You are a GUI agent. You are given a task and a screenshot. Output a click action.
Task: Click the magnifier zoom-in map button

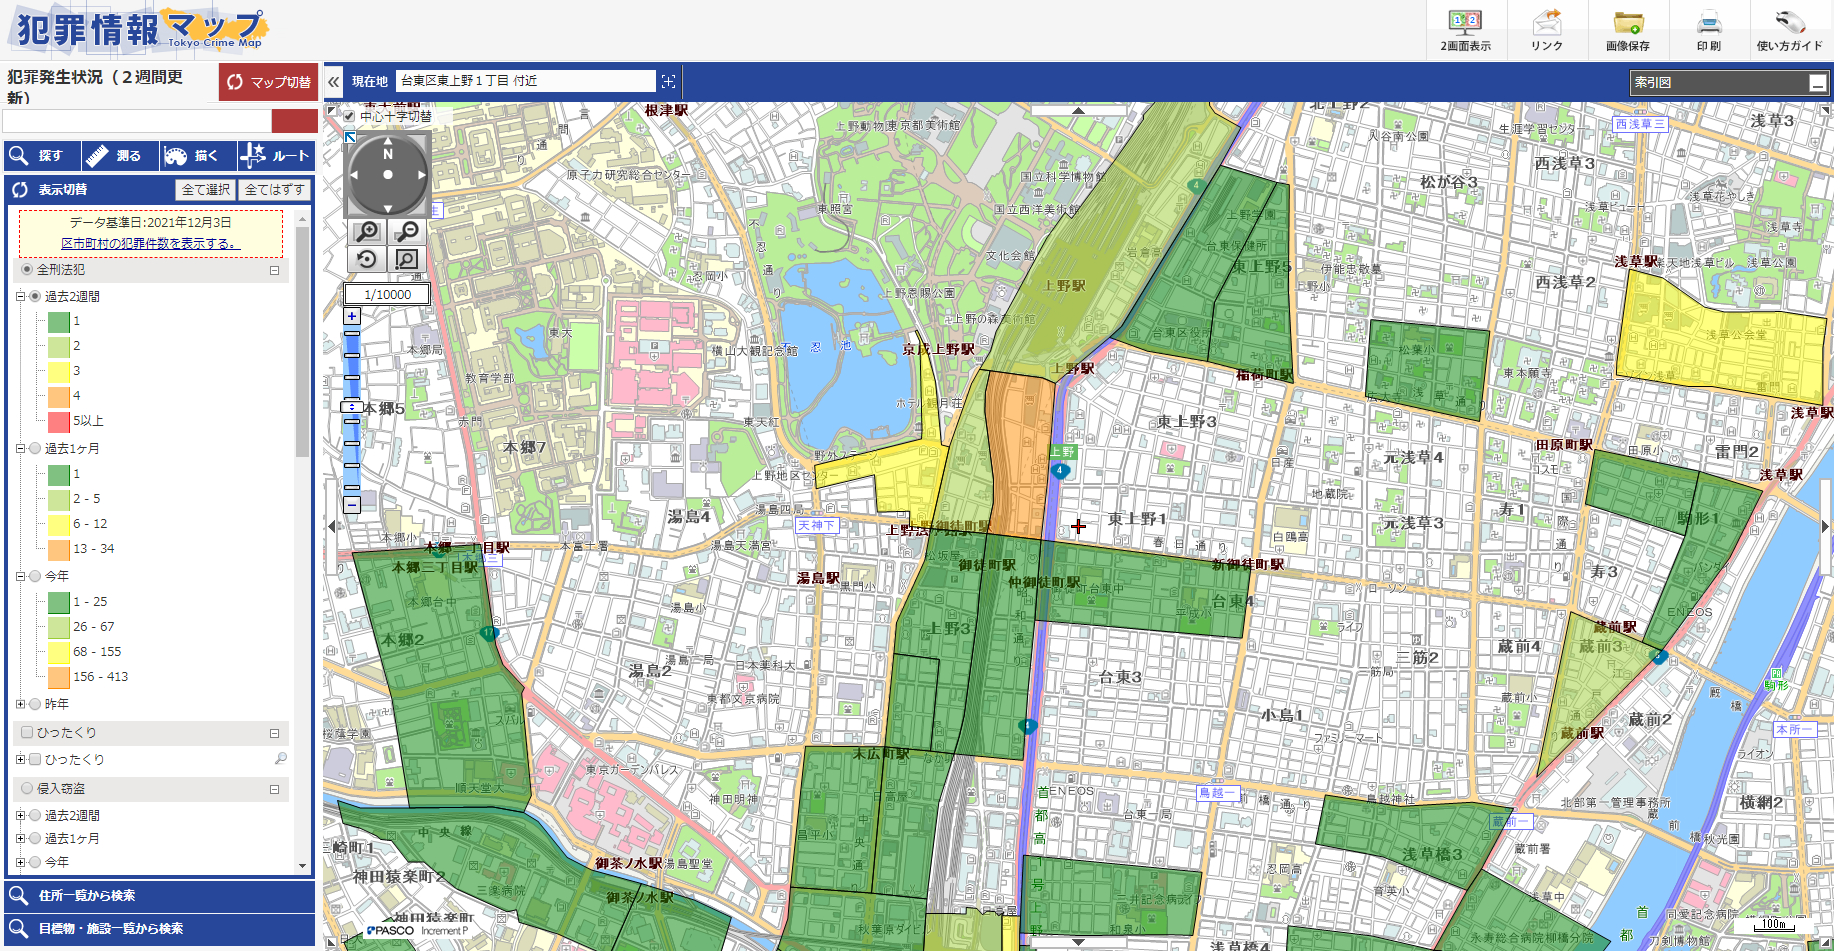coord(367,232)
